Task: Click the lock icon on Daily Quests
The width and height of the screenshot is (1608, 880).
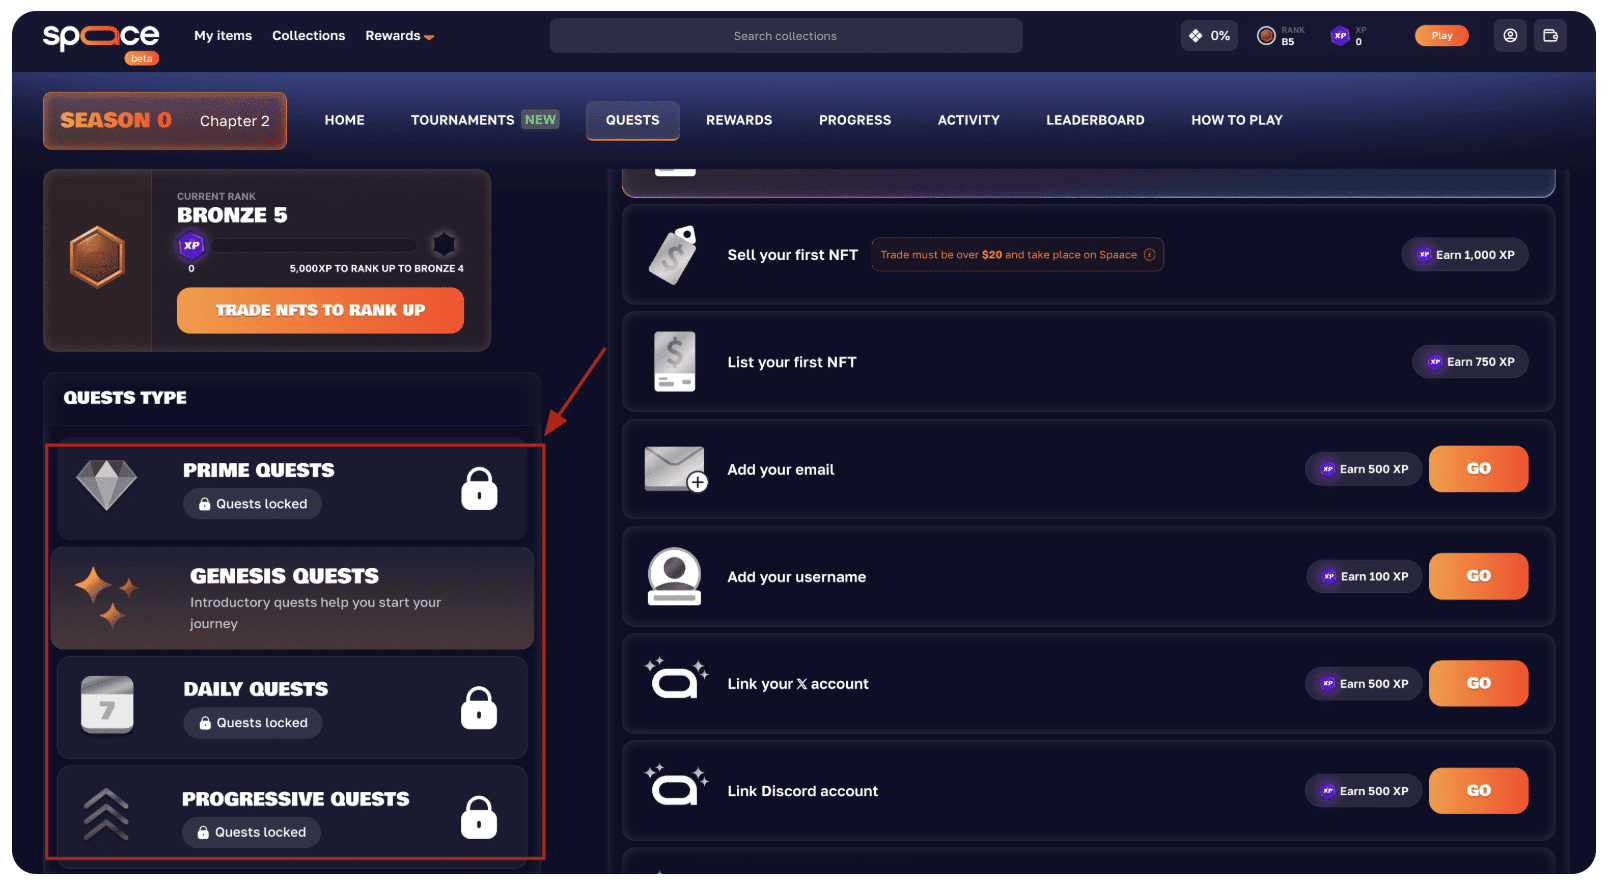Action: pyautogui.click(x=479, y=708)
